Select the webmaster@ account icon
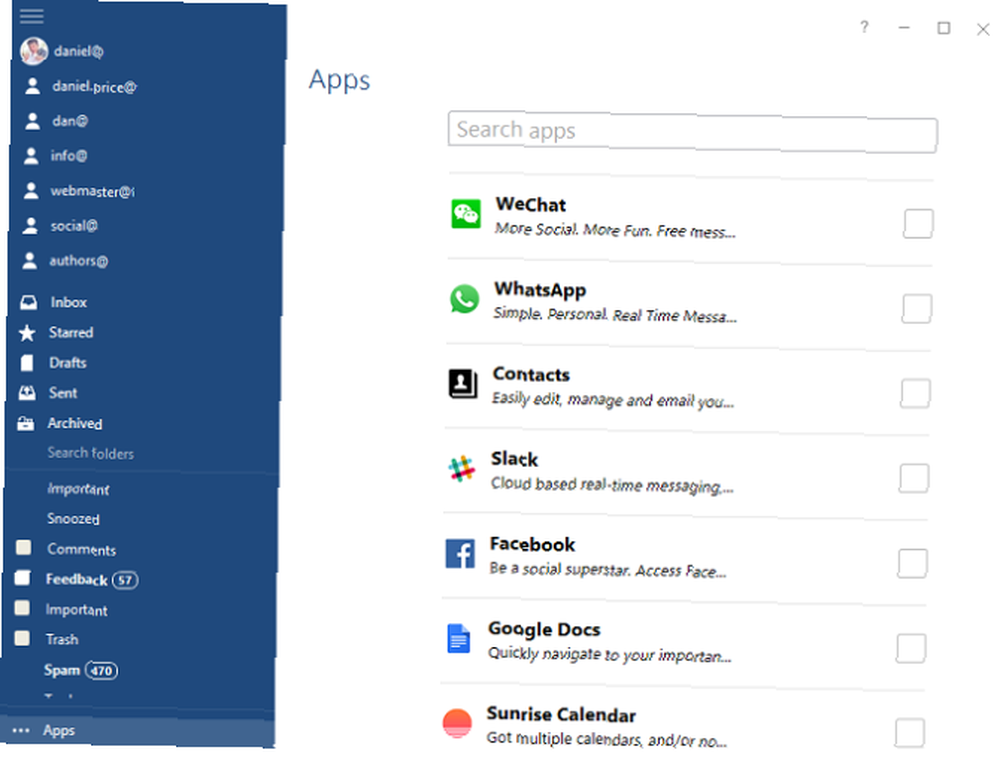The image size is (1000, 762). pos(31,191)
